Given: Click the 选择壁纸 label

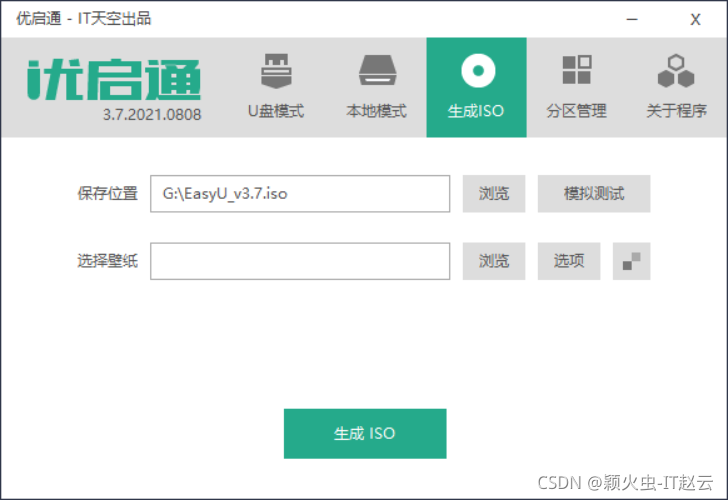Looking at the screenshot, I should pos(107,261).
